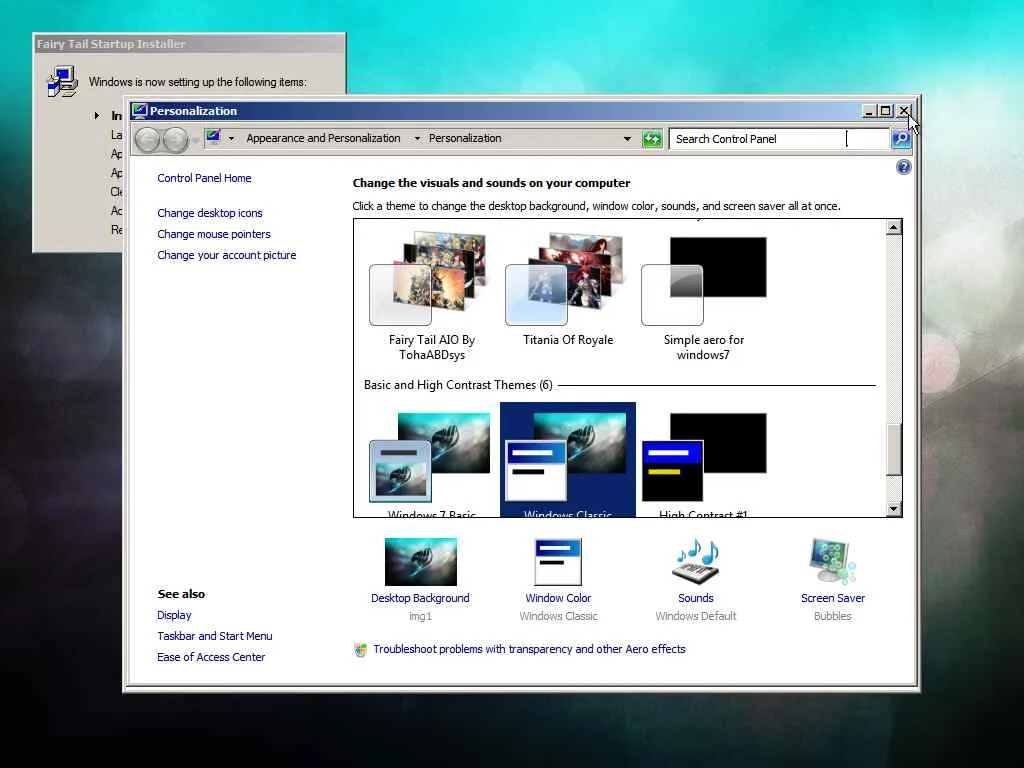Open dropdown arrow after Control Panel icon
The image size is (1024, 768).
tap(231, 138)
